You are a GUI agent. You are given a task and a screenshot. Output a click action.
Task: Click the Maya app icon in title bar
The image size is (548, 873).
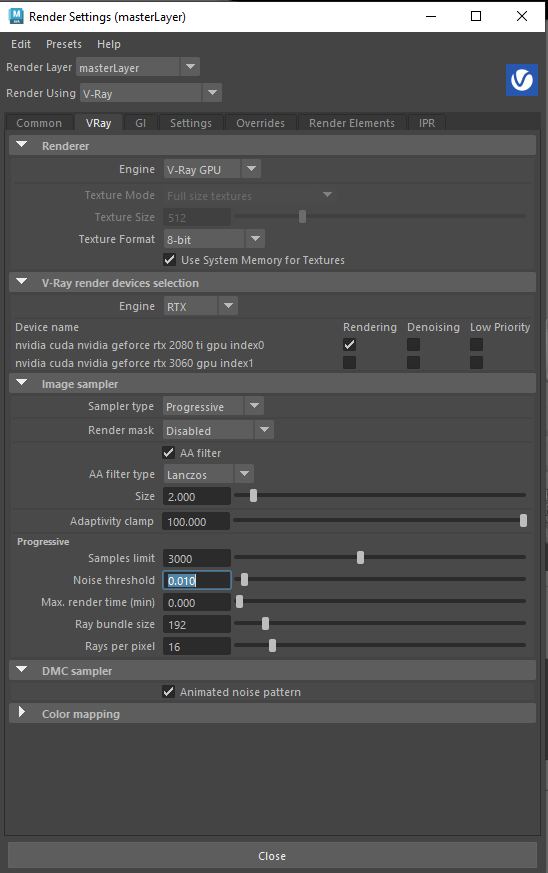point(16,16)
